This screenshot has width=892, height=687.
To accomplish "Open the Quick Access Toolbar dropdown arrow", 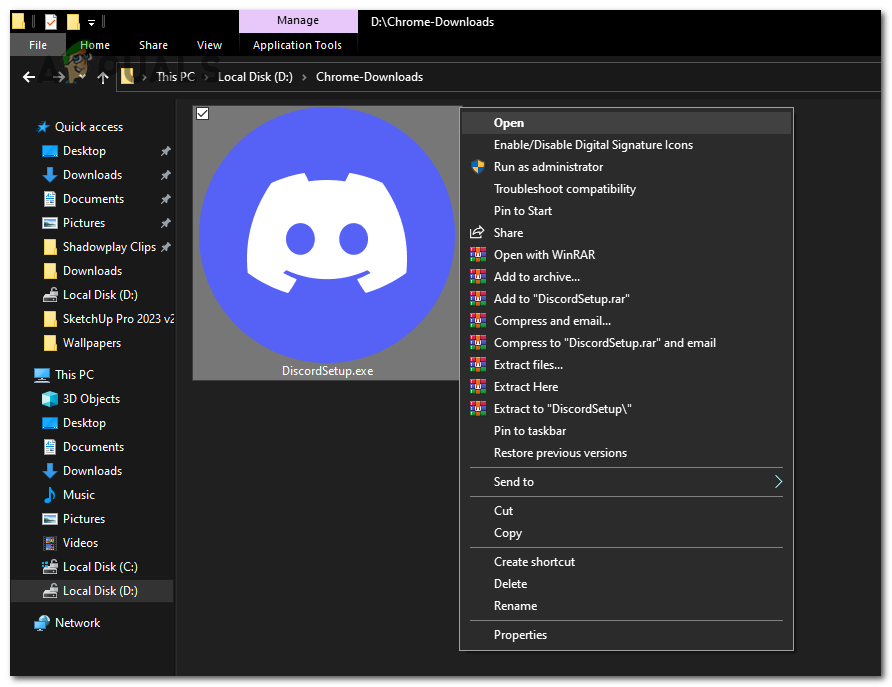I will coord(92,21).
